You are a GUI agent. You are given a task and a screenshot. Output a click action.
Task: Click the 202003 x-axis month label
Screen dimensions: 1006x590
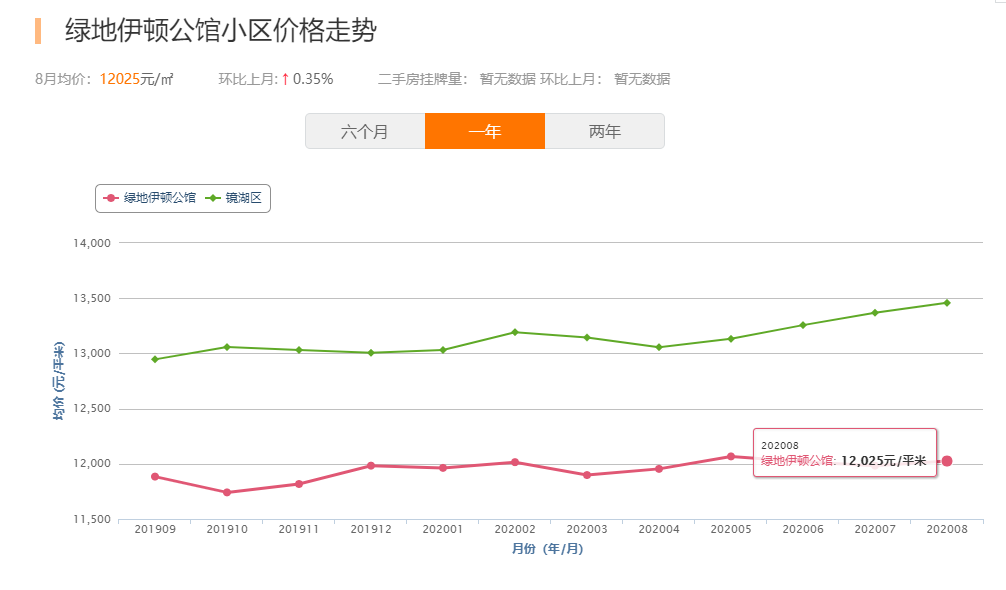click(587, 529)
